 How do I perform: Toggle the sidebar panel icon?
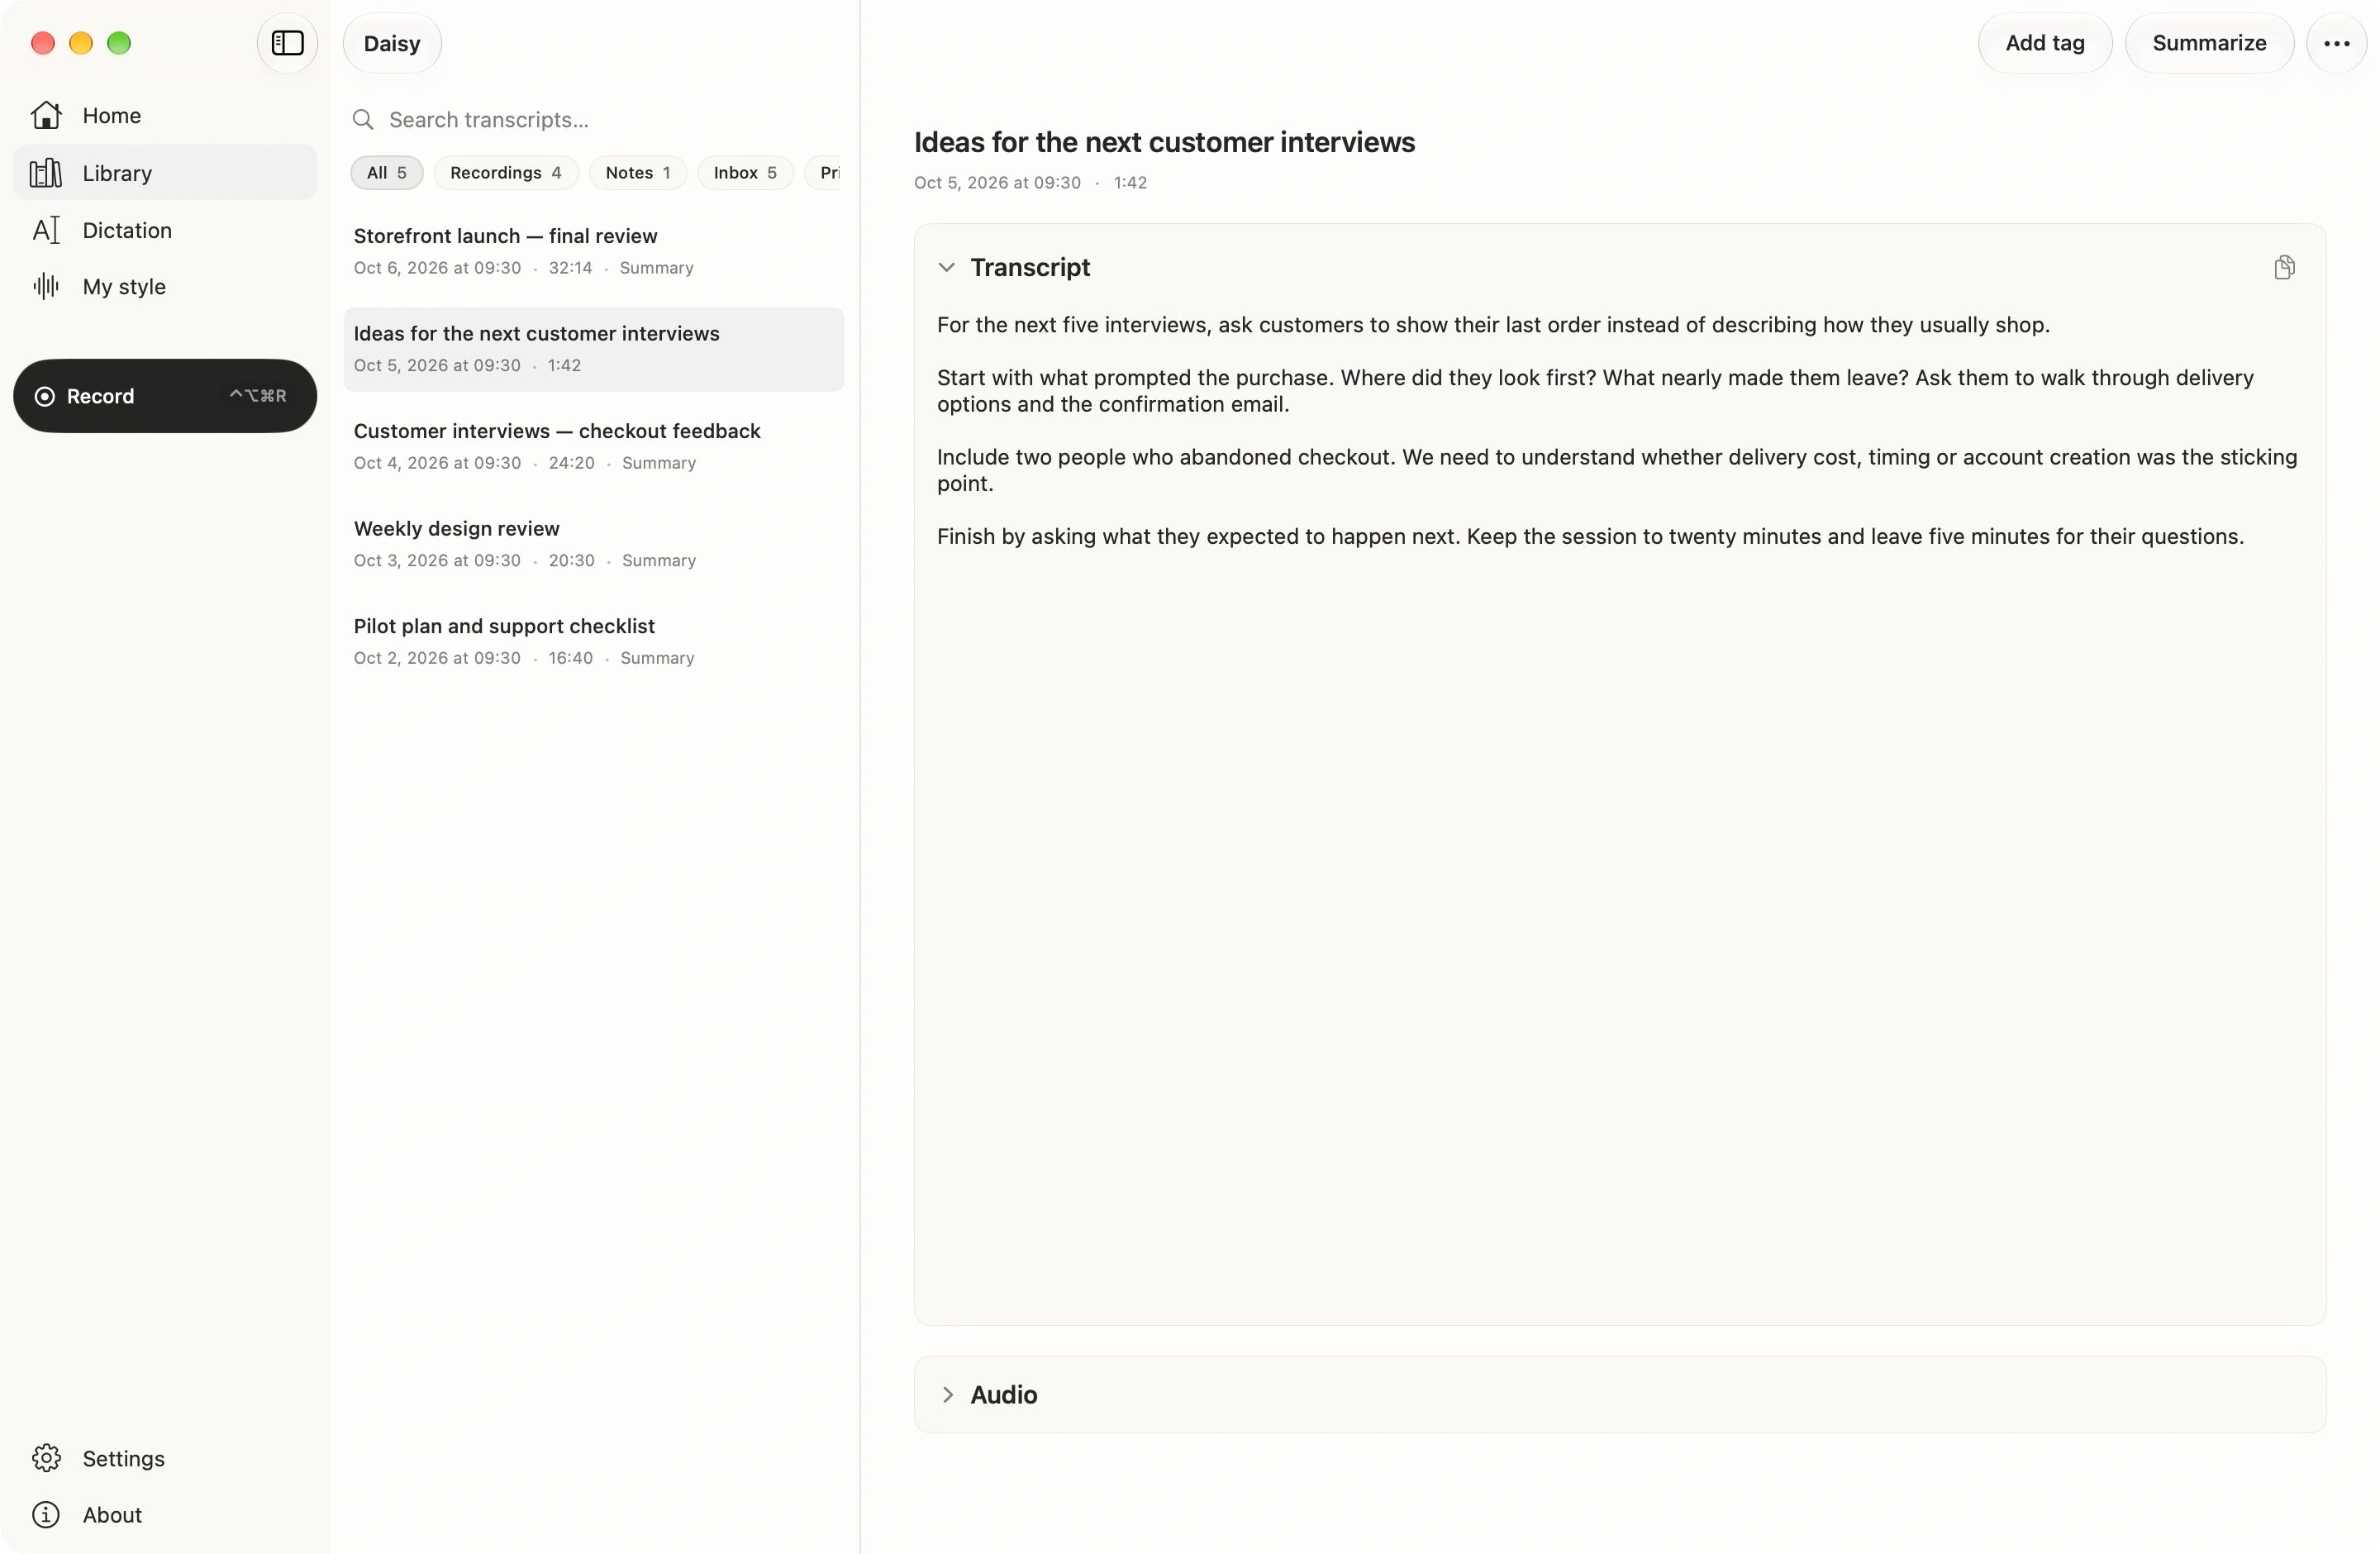[287, 43]
